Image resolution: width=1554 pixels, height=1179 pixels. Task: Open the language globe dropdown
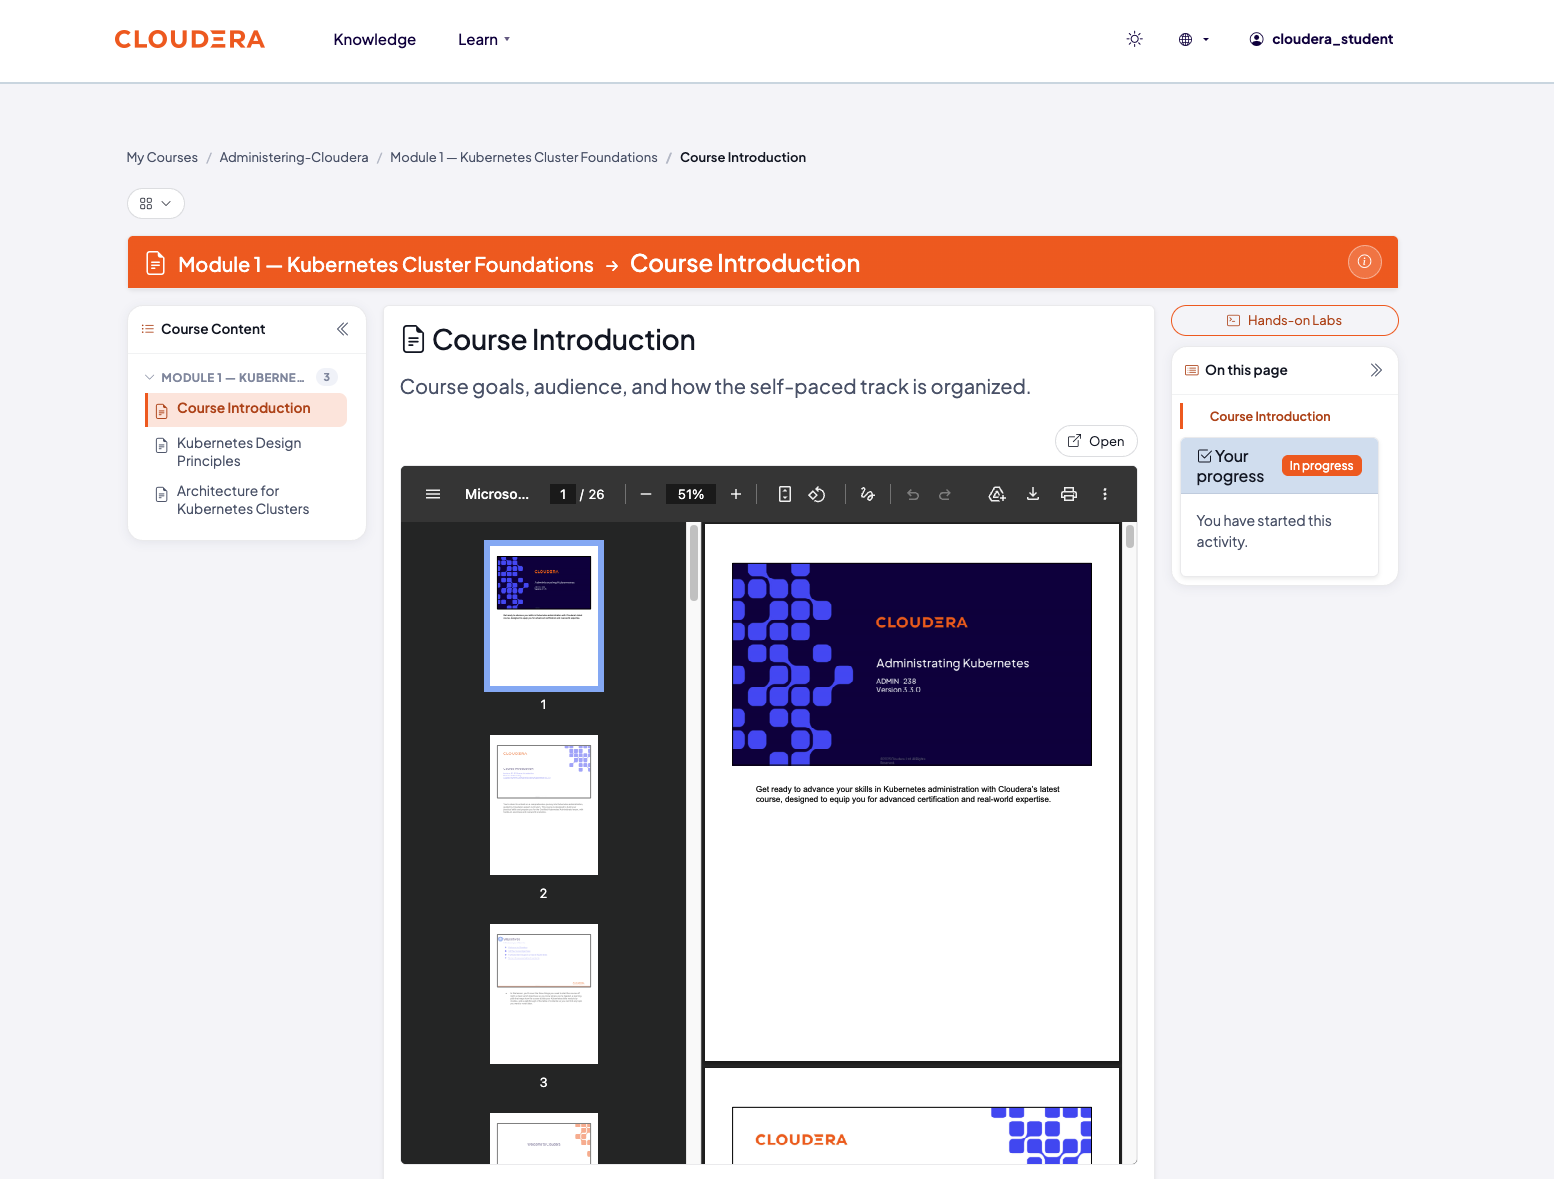pos(1194,39)
